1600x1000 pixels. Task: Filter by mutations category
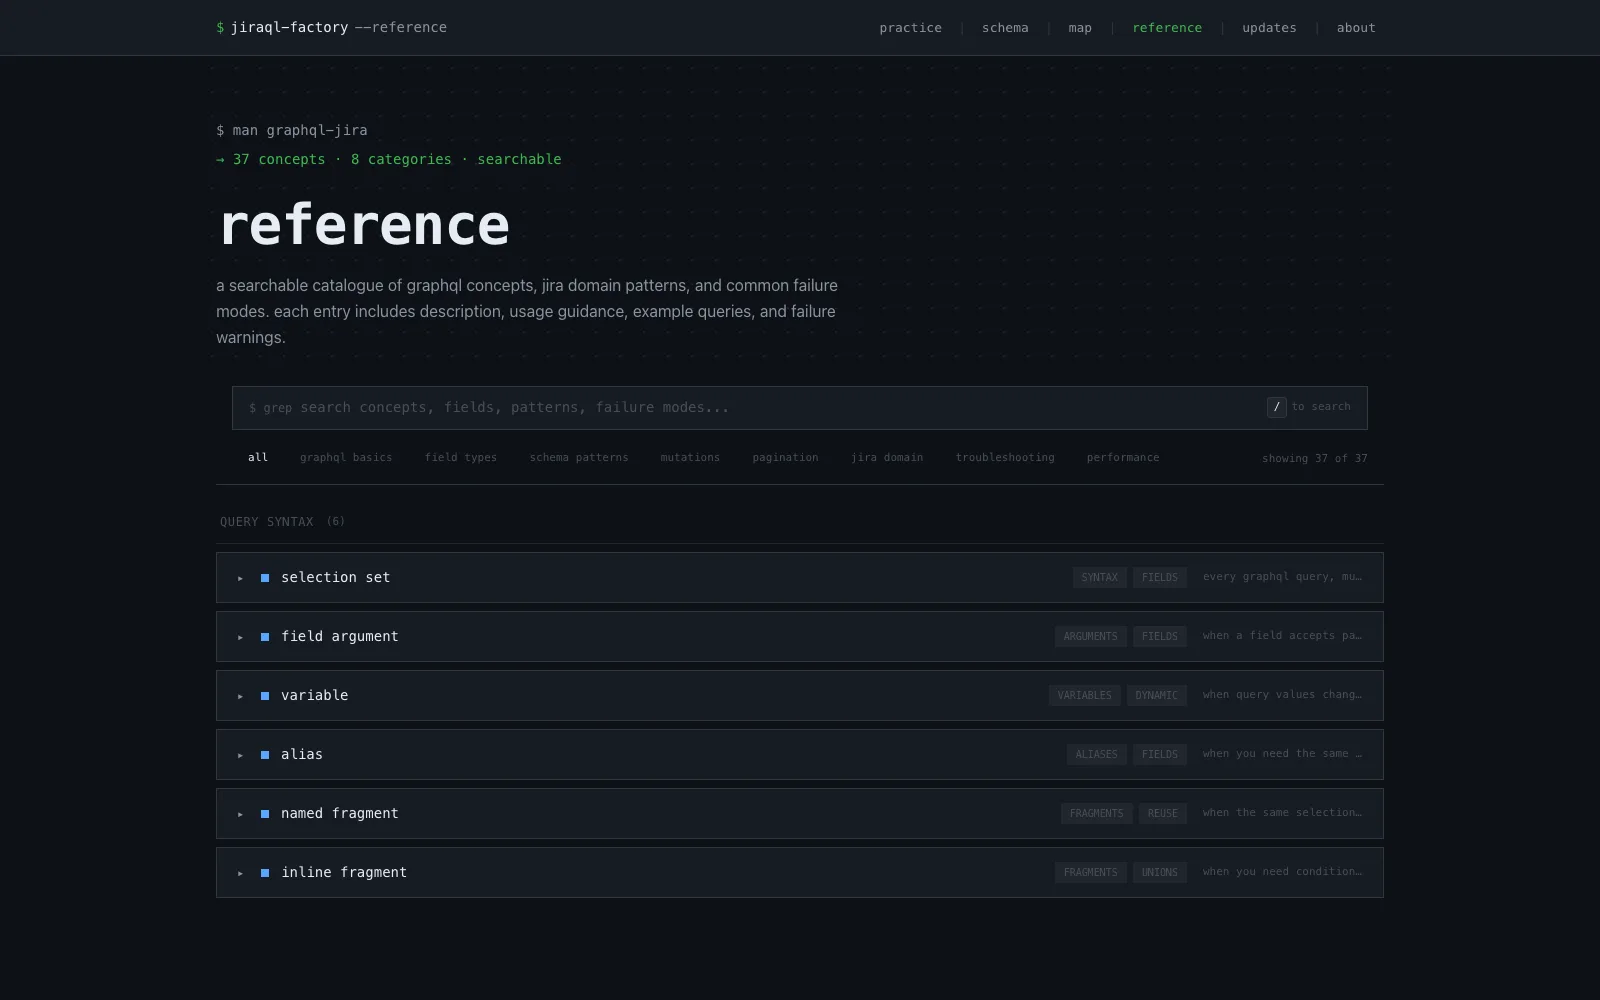(x=690, y=457)
